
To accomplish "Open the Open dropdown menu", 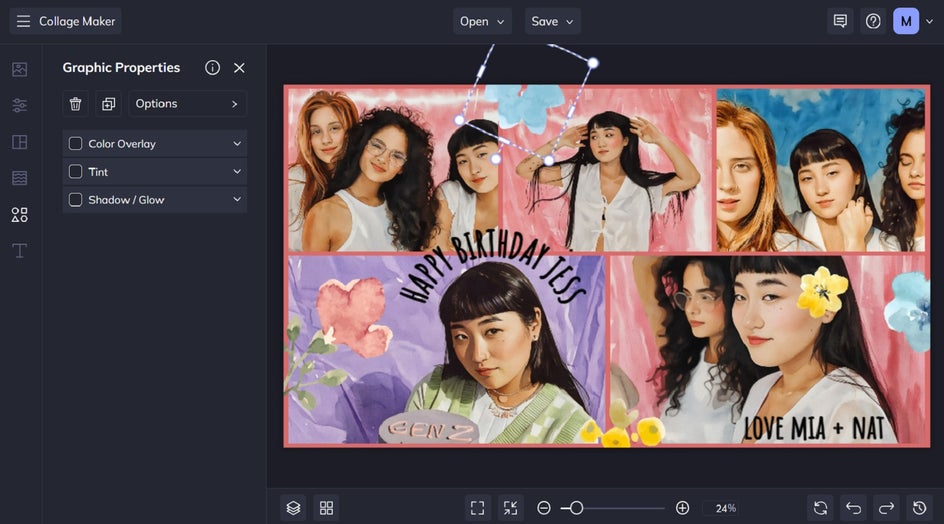I will (x=482, y=21).
